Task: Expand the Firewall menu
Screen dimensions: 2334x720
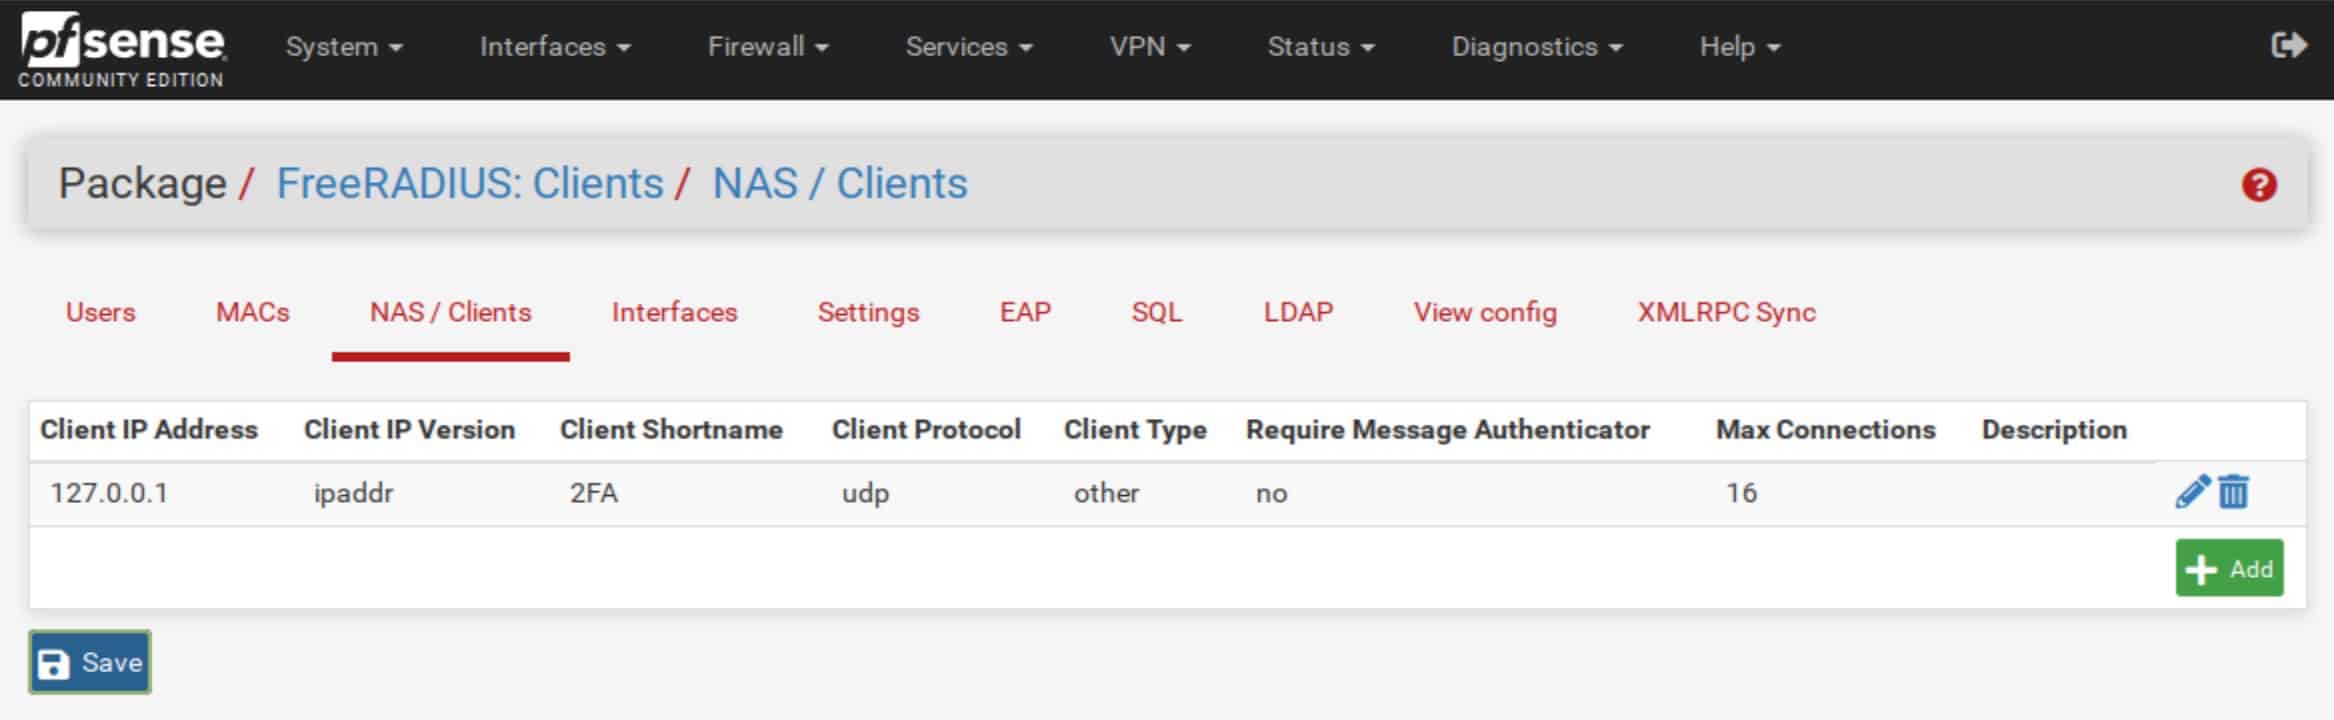Action: [768, 47]
